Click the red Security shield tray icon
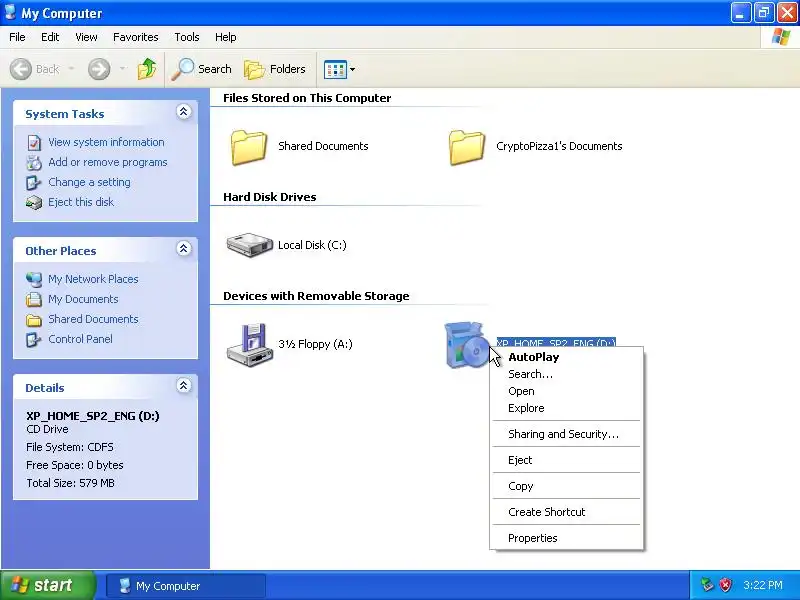800x600 pixels. (726, 585)
